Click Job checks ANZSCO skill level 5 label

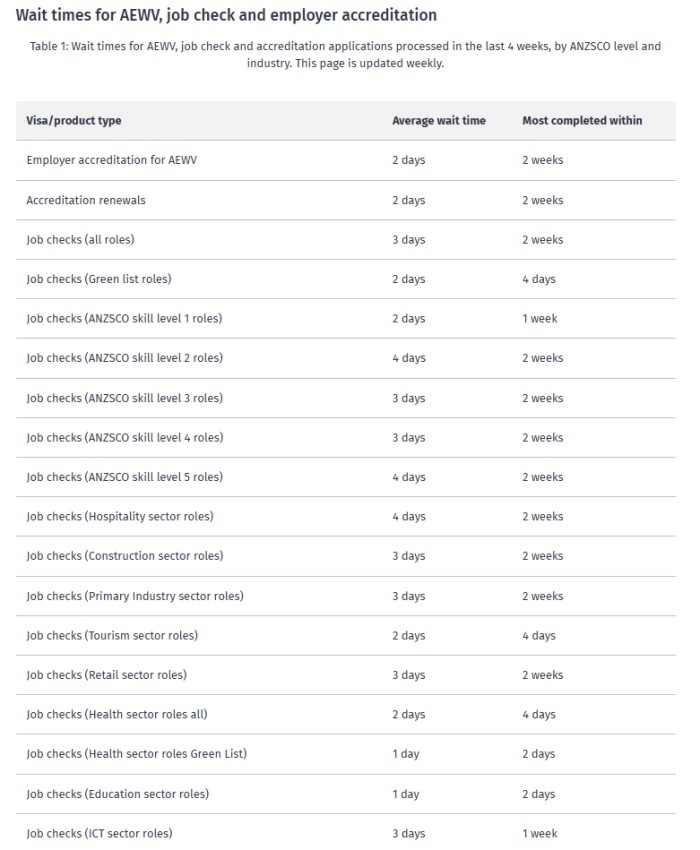124,477
